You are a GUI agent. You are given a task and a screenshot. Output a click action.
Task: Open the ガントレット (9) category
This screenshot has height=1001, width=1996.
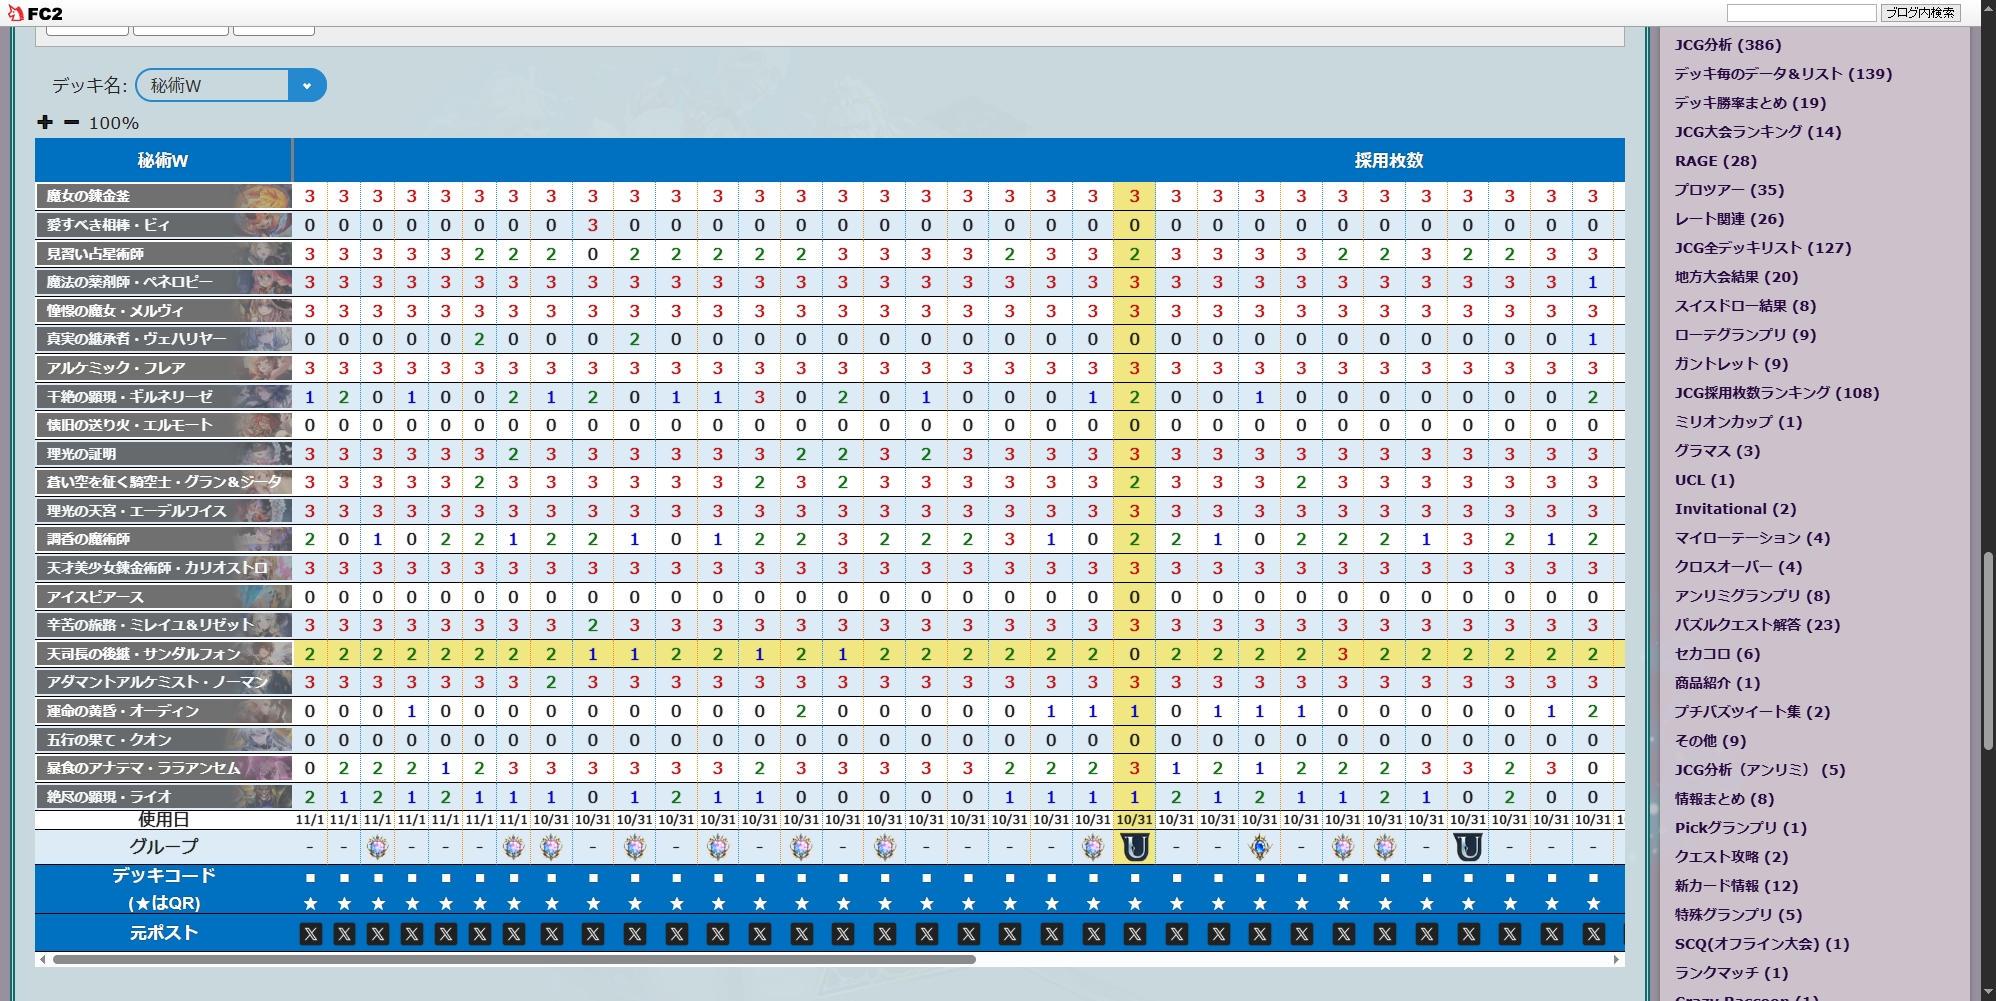point(1732,364)
